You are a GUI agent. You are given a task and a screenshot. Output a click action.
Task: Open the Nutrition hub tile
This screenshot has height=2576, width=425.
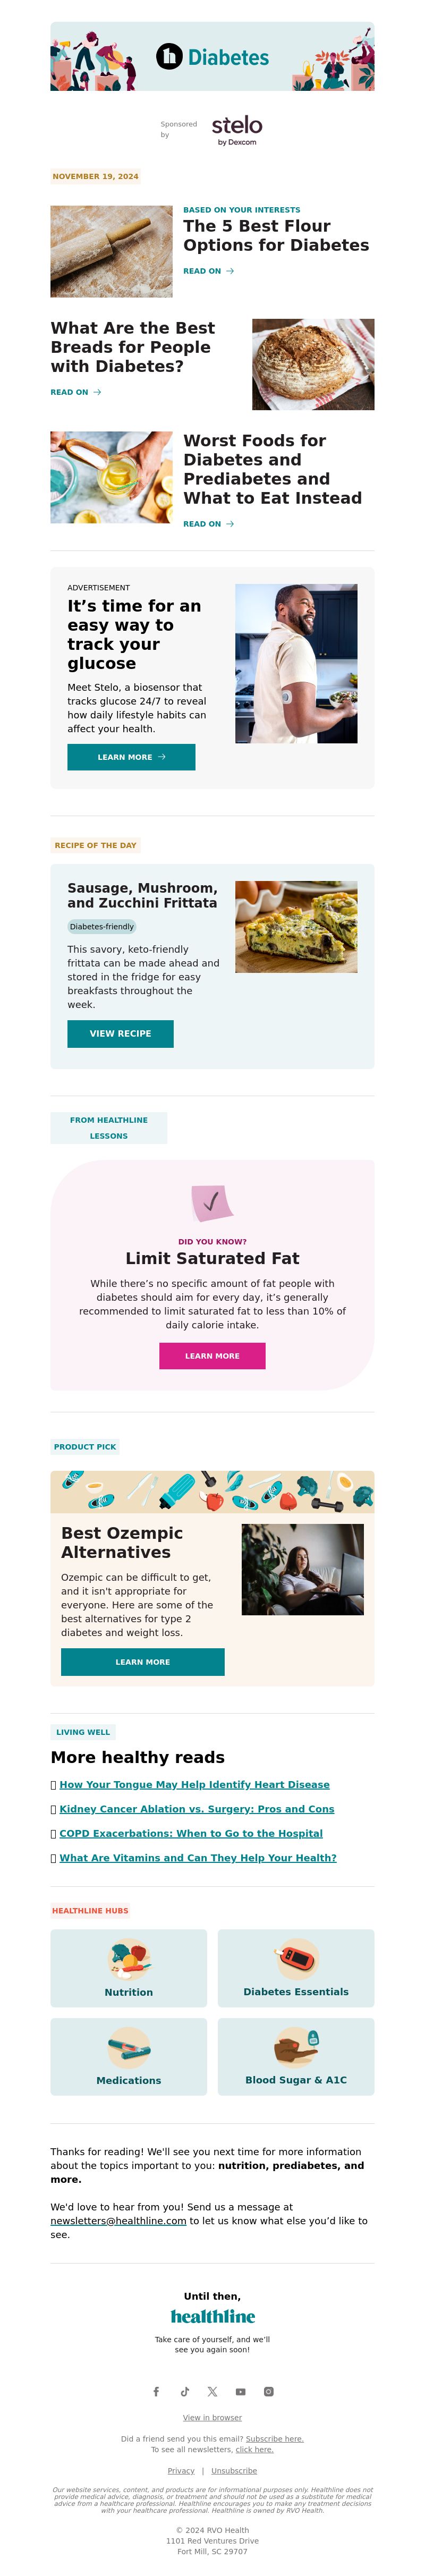(129, 1967)
